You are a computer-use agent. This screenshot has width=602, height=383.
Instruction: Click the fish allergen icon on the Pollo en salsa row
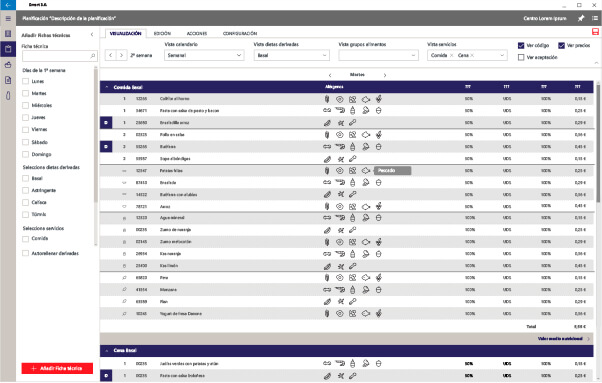point(366,135)
